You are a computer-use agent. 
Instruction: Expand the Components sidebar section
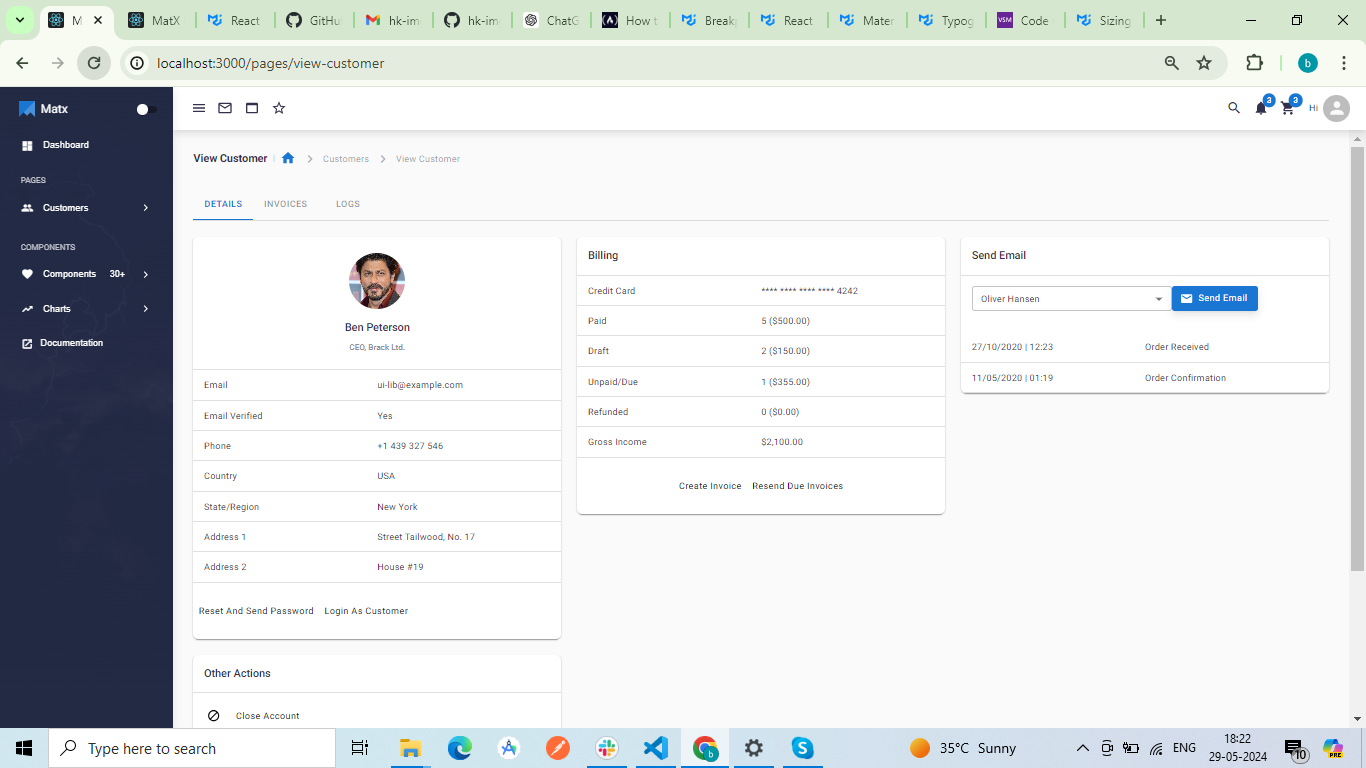[86, 274]
